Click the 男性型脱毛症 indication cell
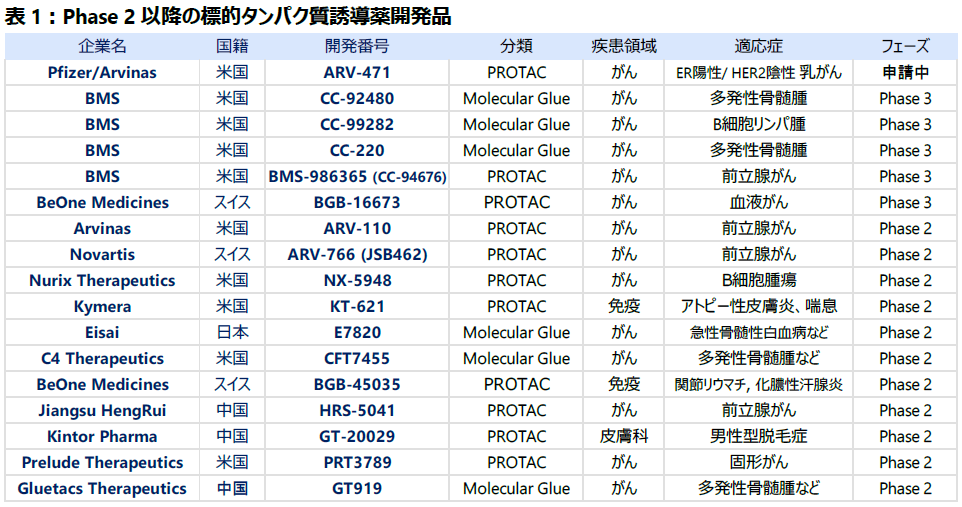The width and height of the screenshot is (962, 507). [758, 437]
